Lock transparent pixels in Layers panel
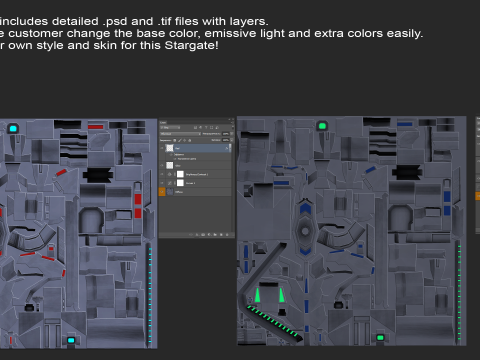The height and width of the screenshot is (360, 480). coord(175,140)
